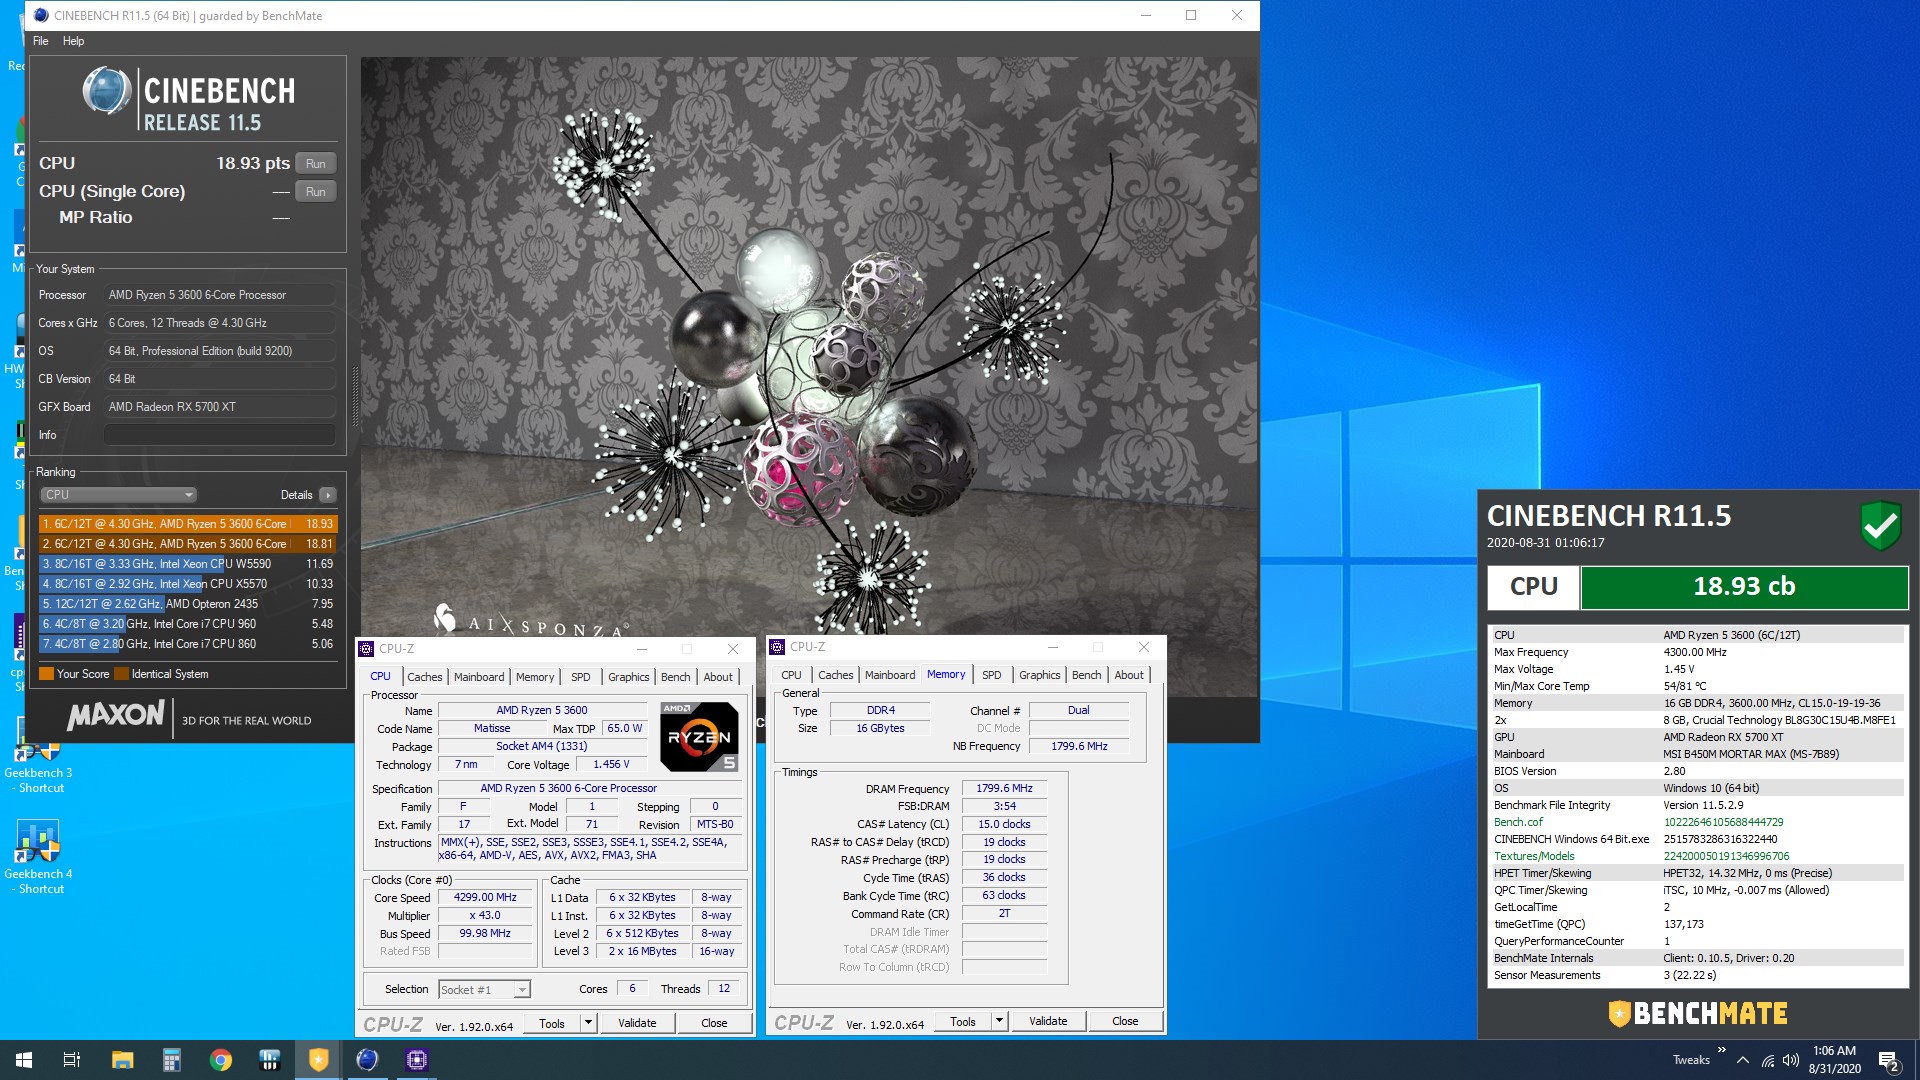The width and height of the screenshot is (1920, 1080).
Task: Open Google Chrome from the taskbar
Action: tap(220, 1060)
